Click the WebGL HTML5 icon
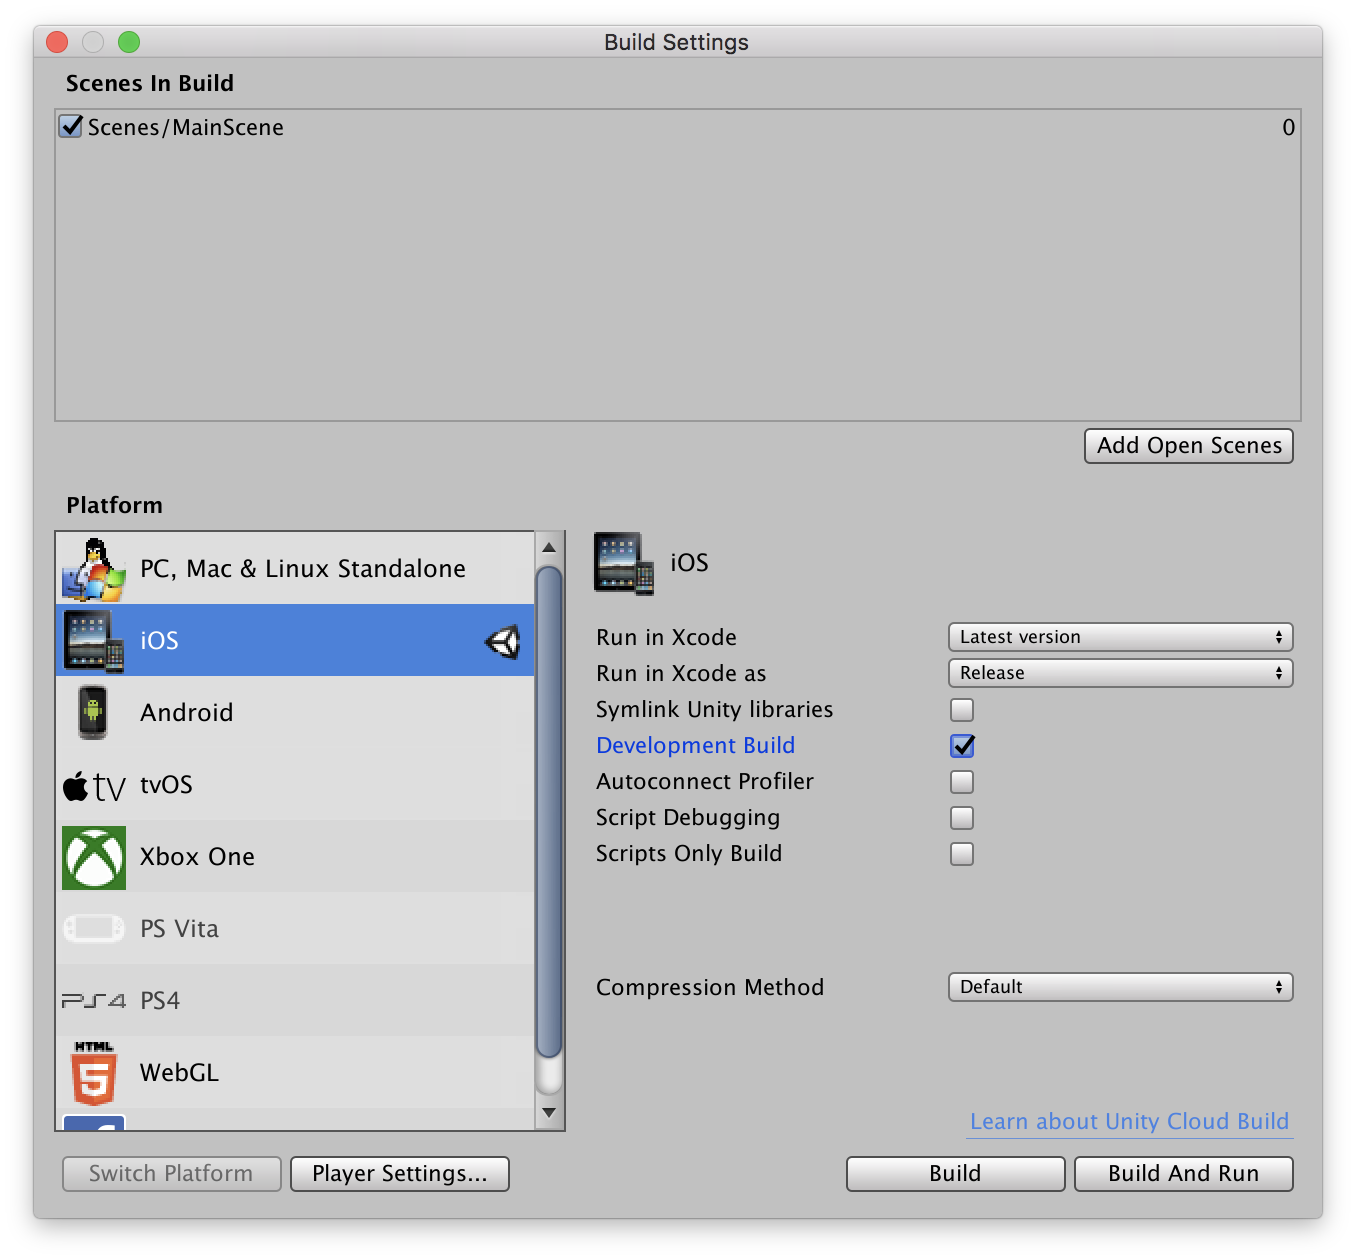This screenshot has width=1356, height=1260. [x=93, y=1072]
